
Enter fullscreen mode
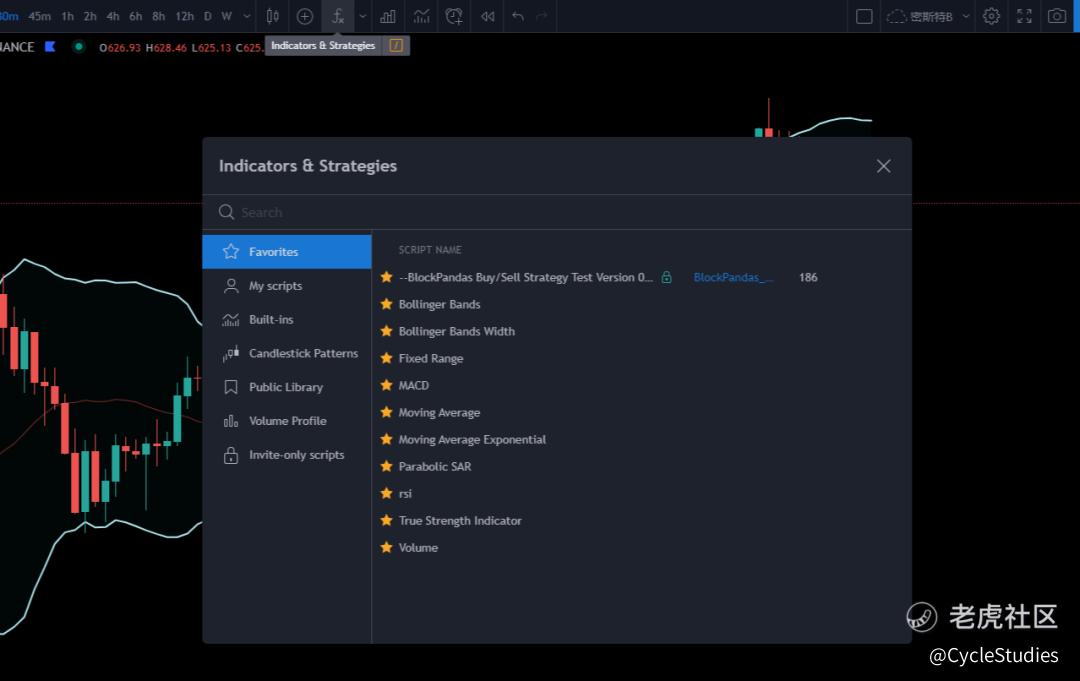tap(1024, 16)
